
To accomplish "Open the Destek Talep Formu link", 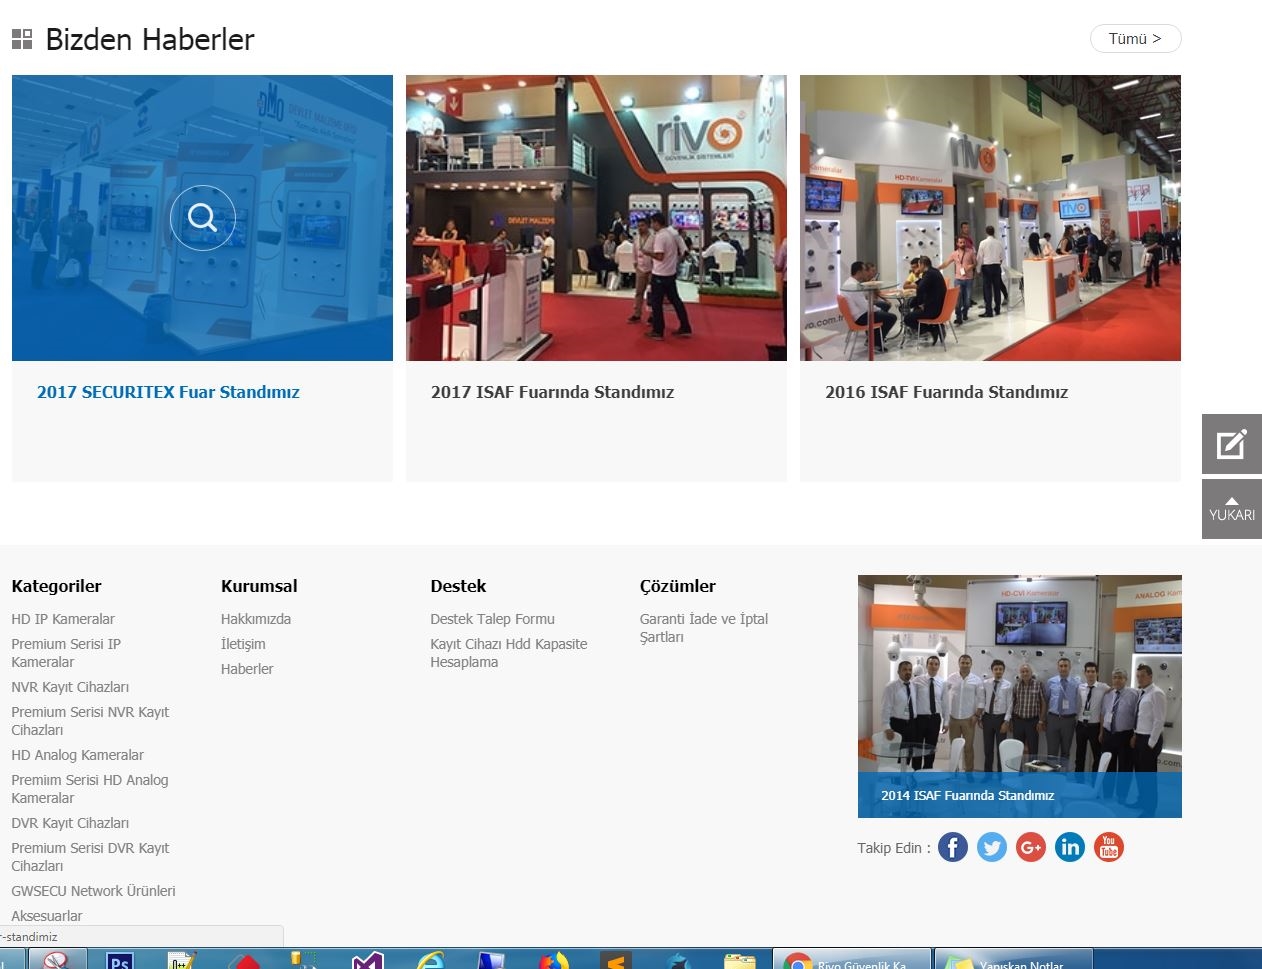I will pyautogui.click(x=492, y=619).
